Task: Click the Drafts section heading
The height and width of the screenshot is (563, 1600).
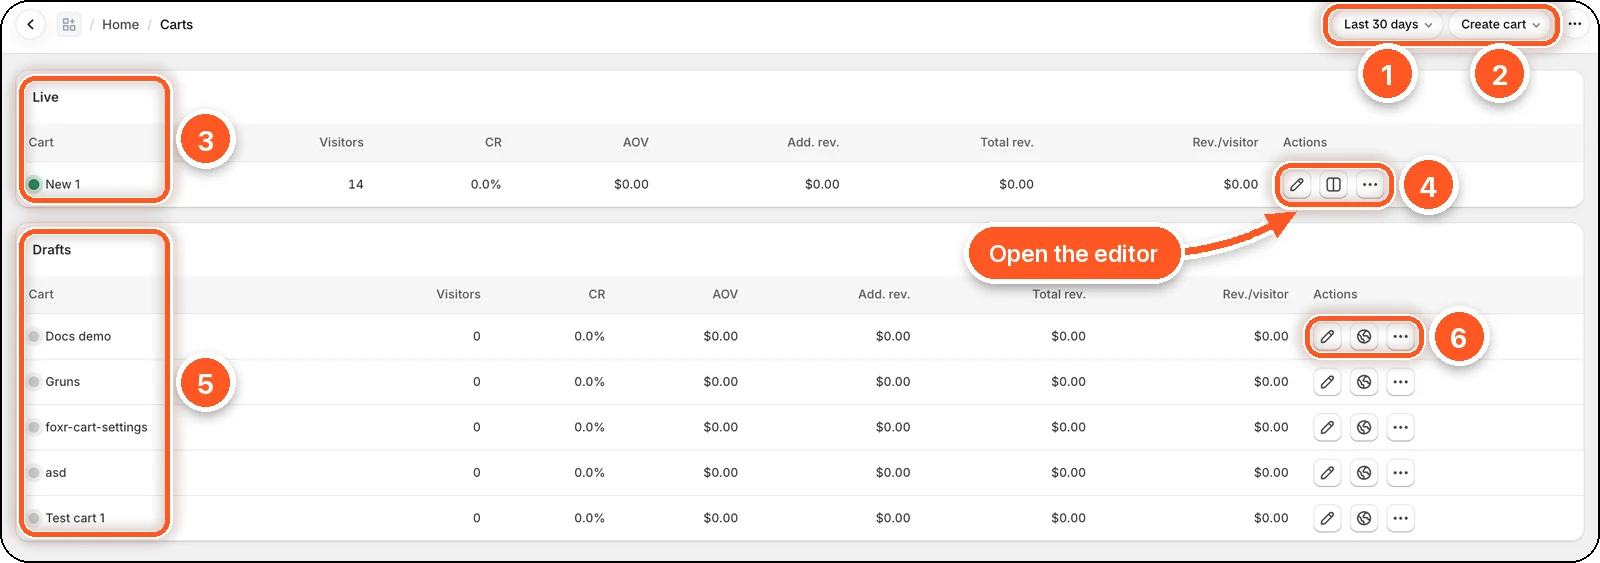Action: tap(52, 250)
